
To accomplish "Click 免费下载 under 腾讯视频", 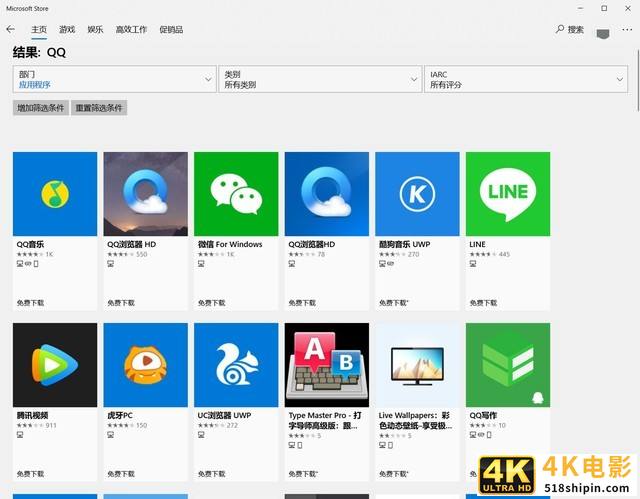I will pos(30,474).
